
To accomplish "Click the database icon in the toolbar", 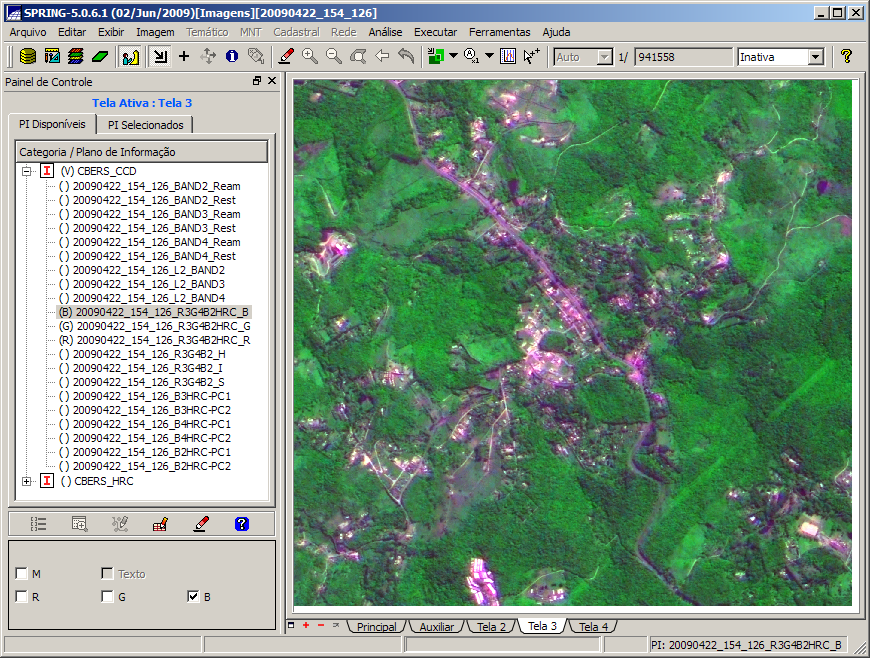I will [x=28, y=57].
